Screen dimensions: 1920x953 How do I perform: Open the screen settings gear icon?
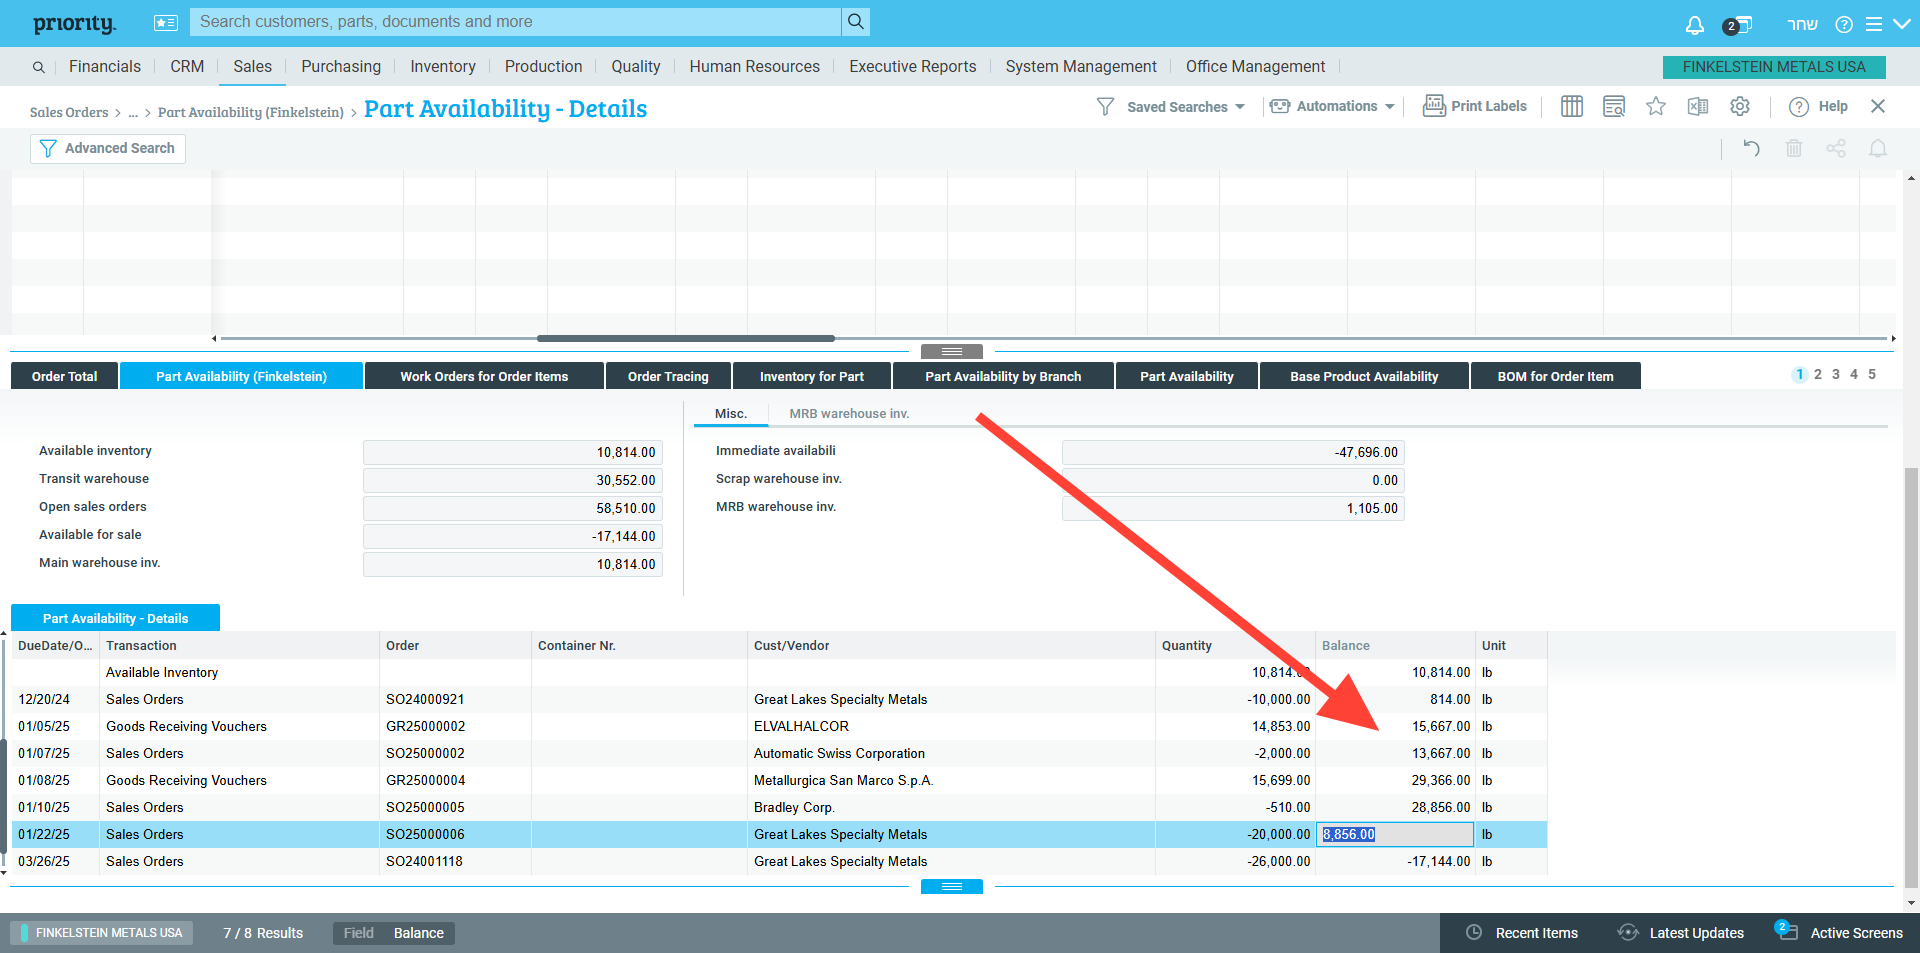1740,106
